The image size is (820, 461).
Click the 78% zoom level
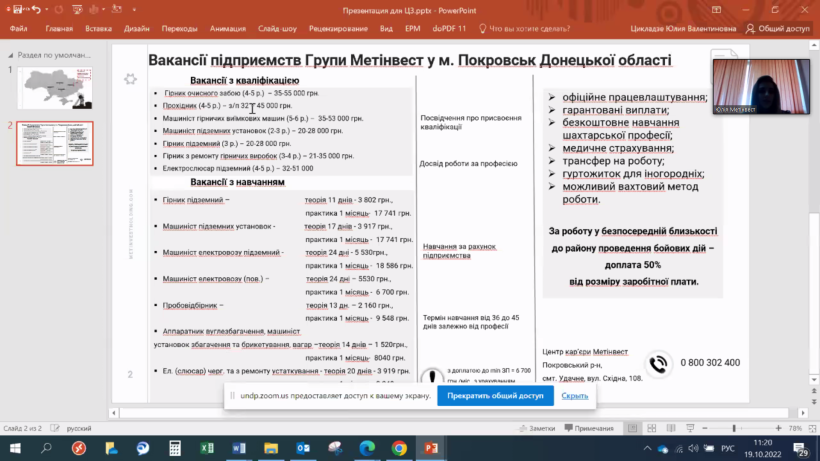click(795, 429)
